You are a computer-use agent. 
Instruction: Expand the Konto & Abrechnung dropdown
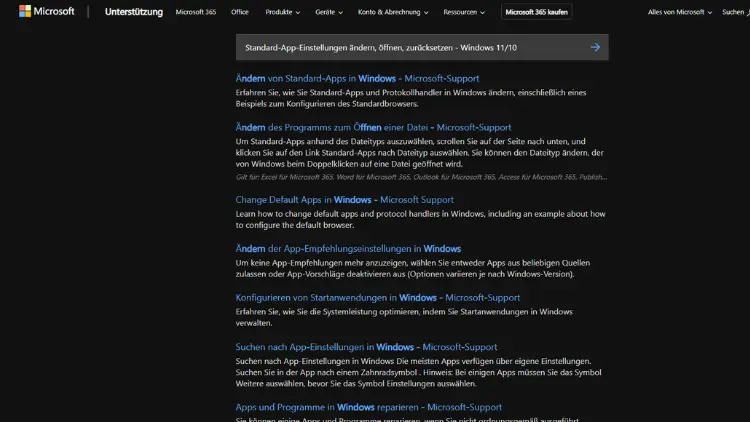point(393,12)
